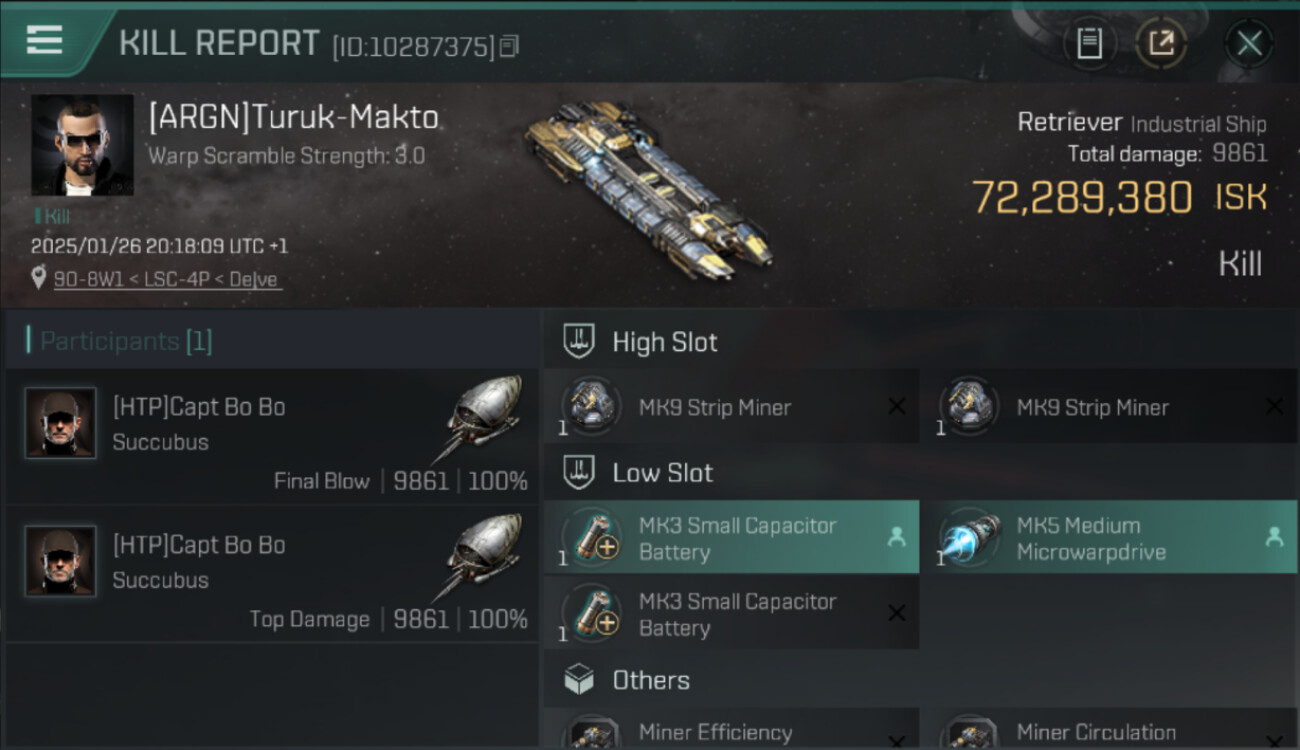Screen dimensions: 1300x750
Task: Close the kill report window
Action: [x=1249, y=43]
